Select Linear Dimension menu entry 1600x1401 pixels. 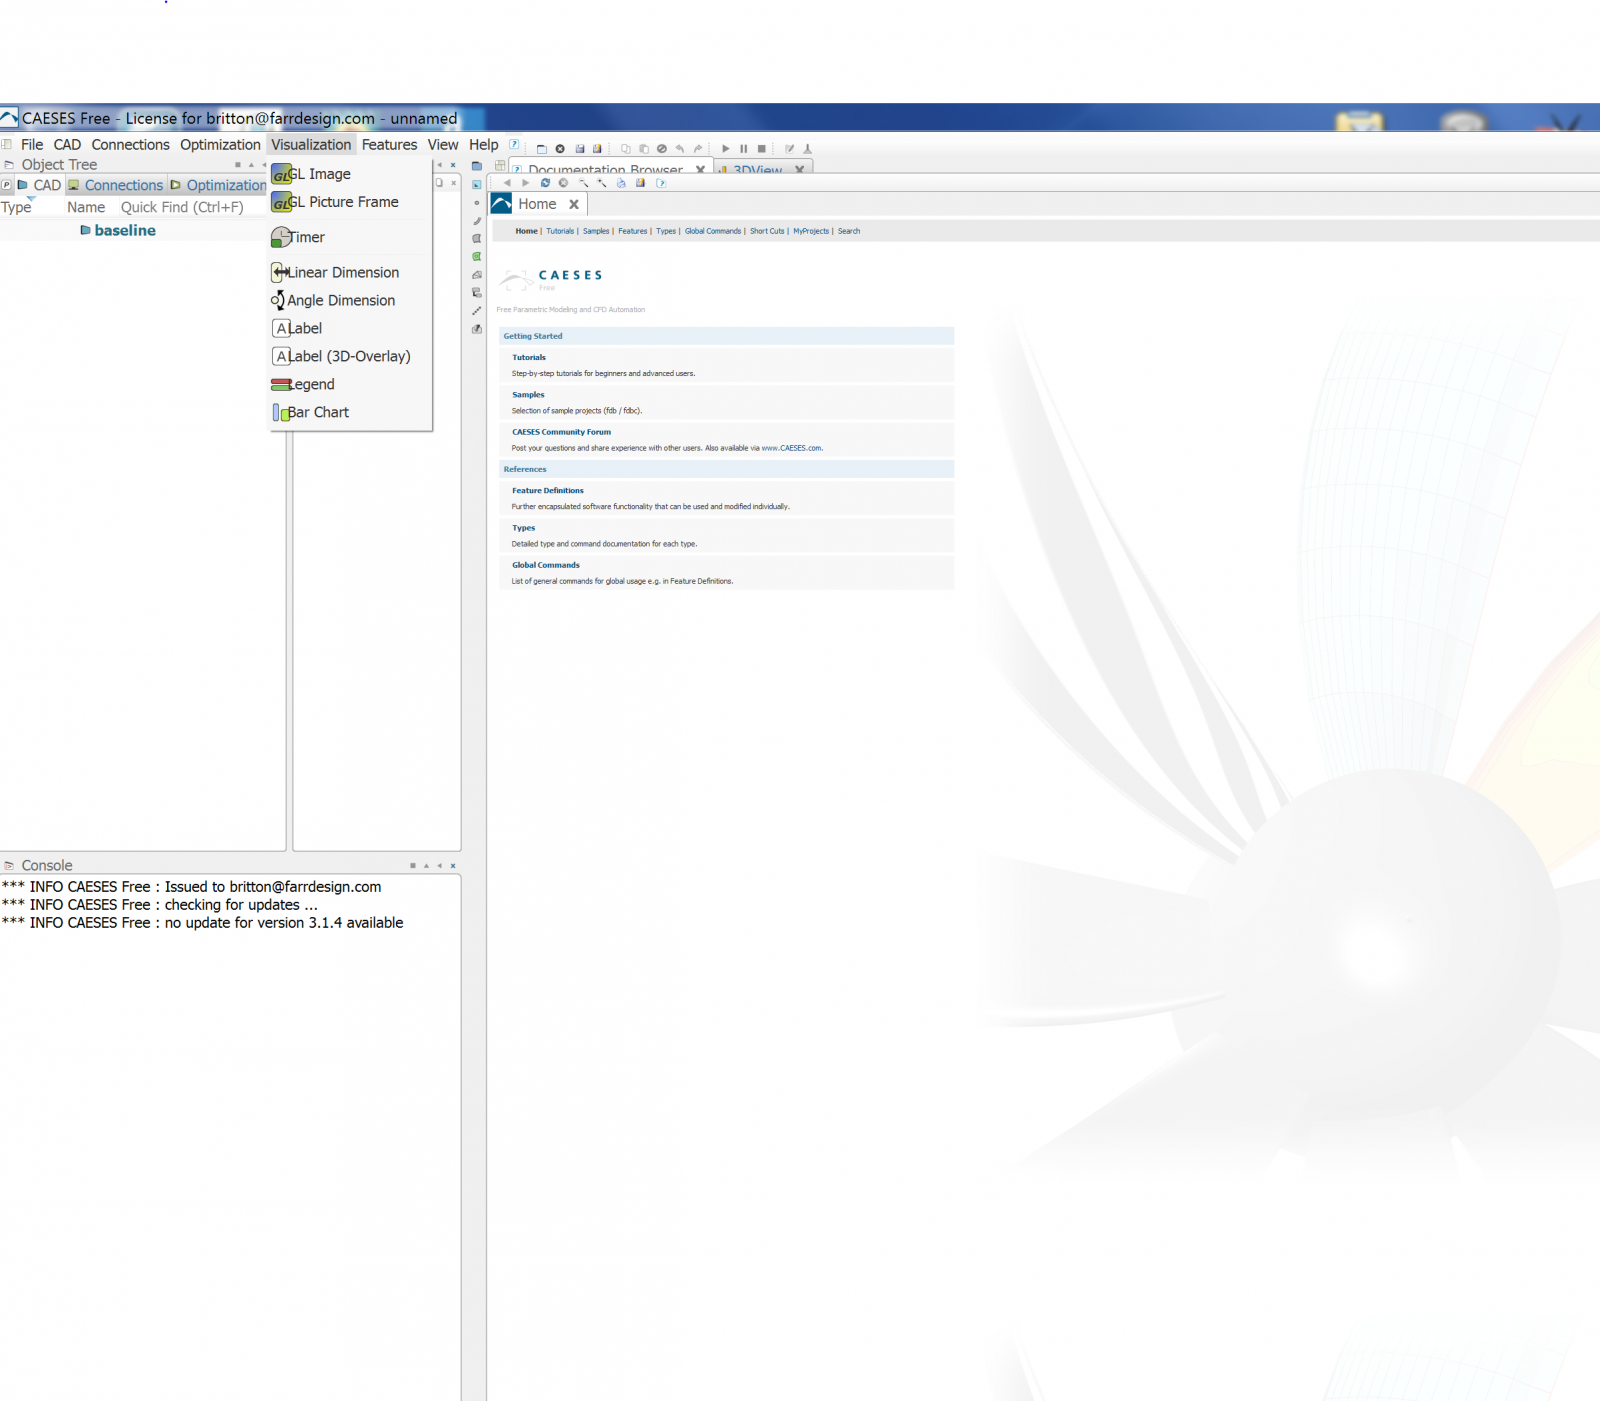(350, 272)
